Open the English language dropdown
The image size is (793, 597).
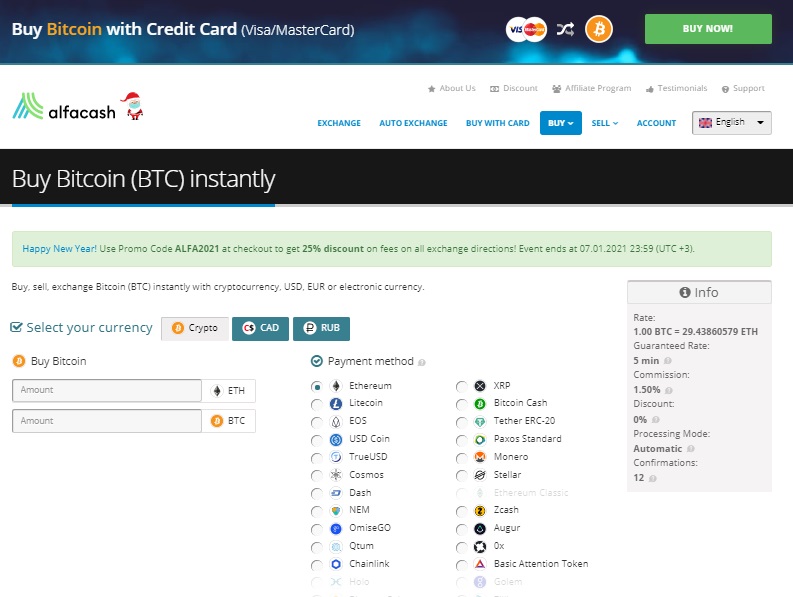click(731, 123)
